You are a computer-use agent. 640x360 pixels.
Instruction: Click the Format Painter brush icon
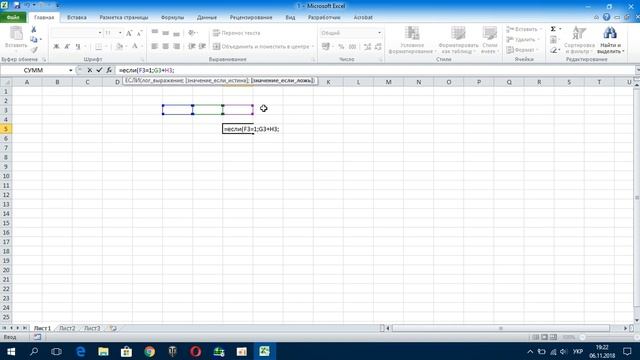[34, 49]
